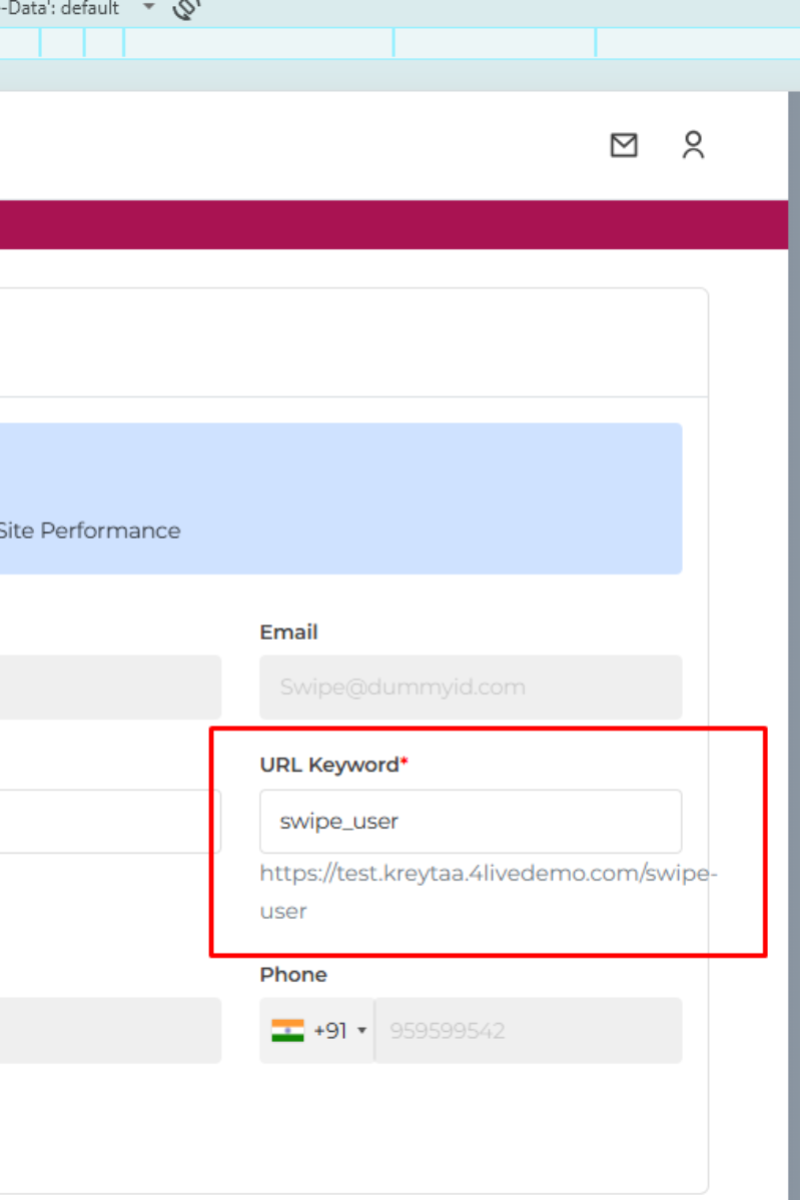Viewport: 800px width, 1200px height.
Task: Click the Email label
Action: coord(288,632)
